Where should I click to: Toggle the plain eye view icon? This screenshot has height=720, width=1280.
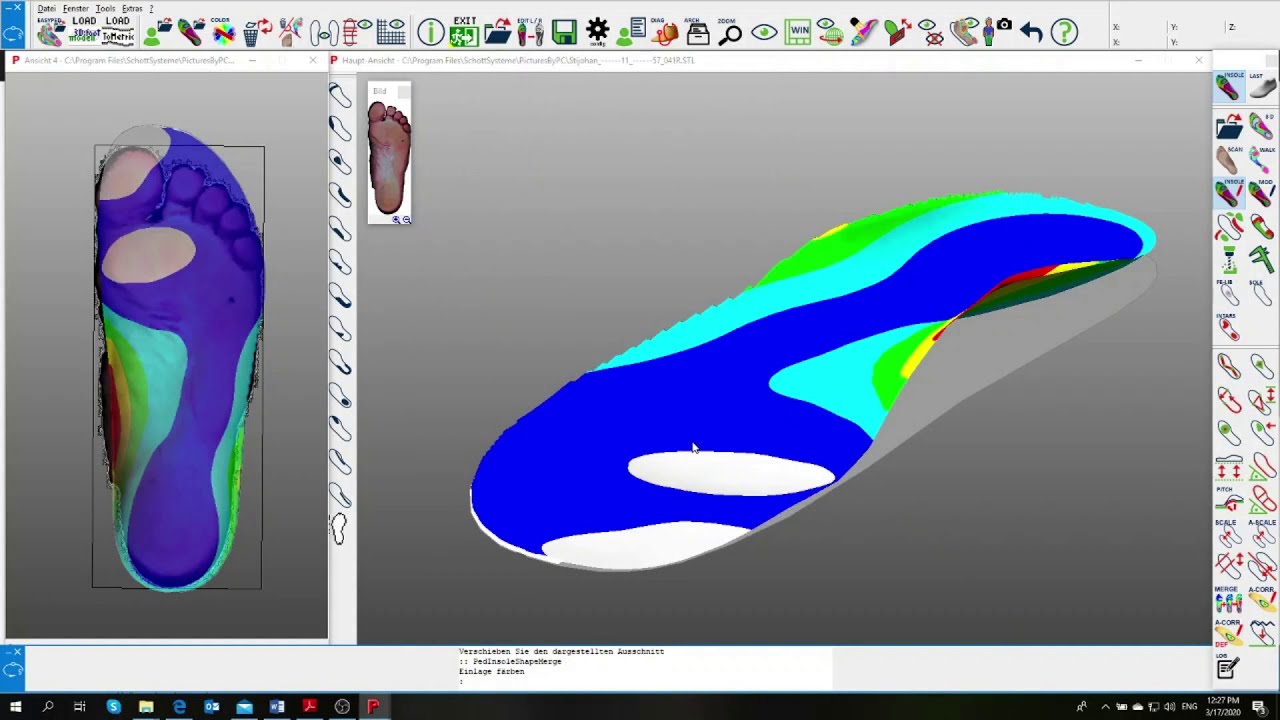764,32
